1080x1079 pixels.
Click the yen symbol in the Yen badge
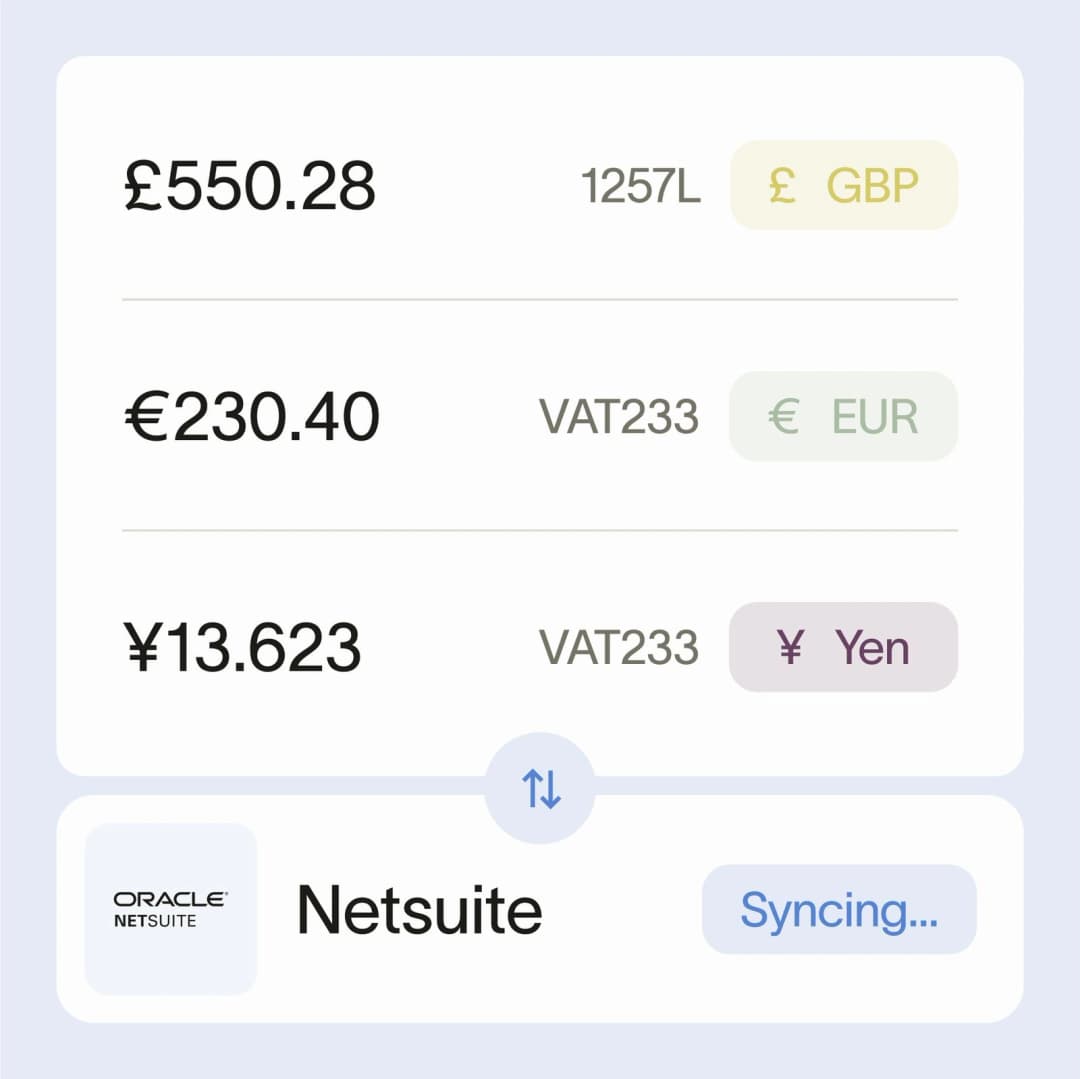point(789,648)
